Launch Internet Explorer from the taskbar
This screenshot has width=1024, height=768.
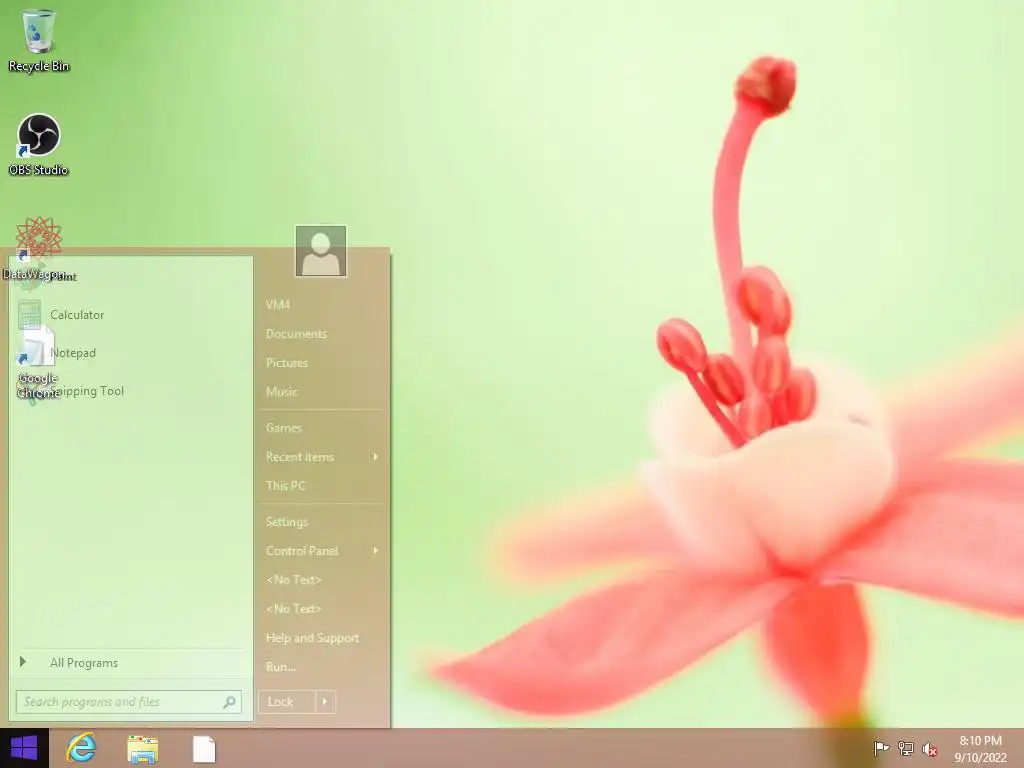click(x=82, y=748)
